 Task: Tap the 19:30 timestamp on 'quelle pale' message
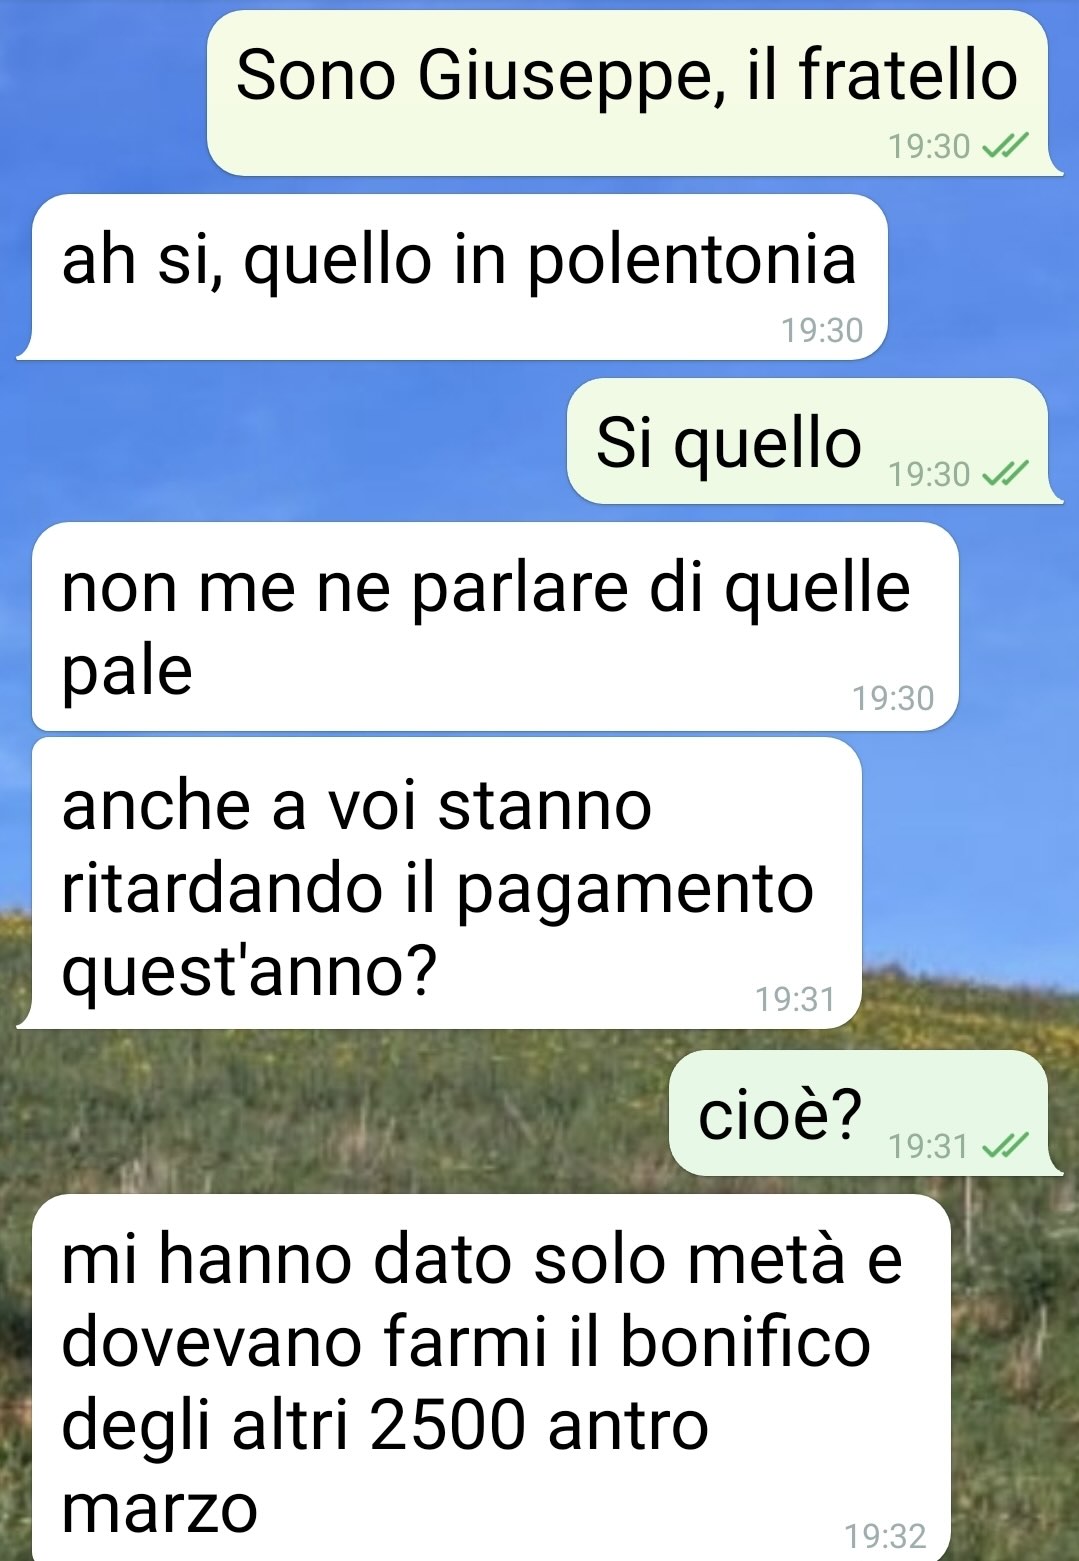[893, 698]
